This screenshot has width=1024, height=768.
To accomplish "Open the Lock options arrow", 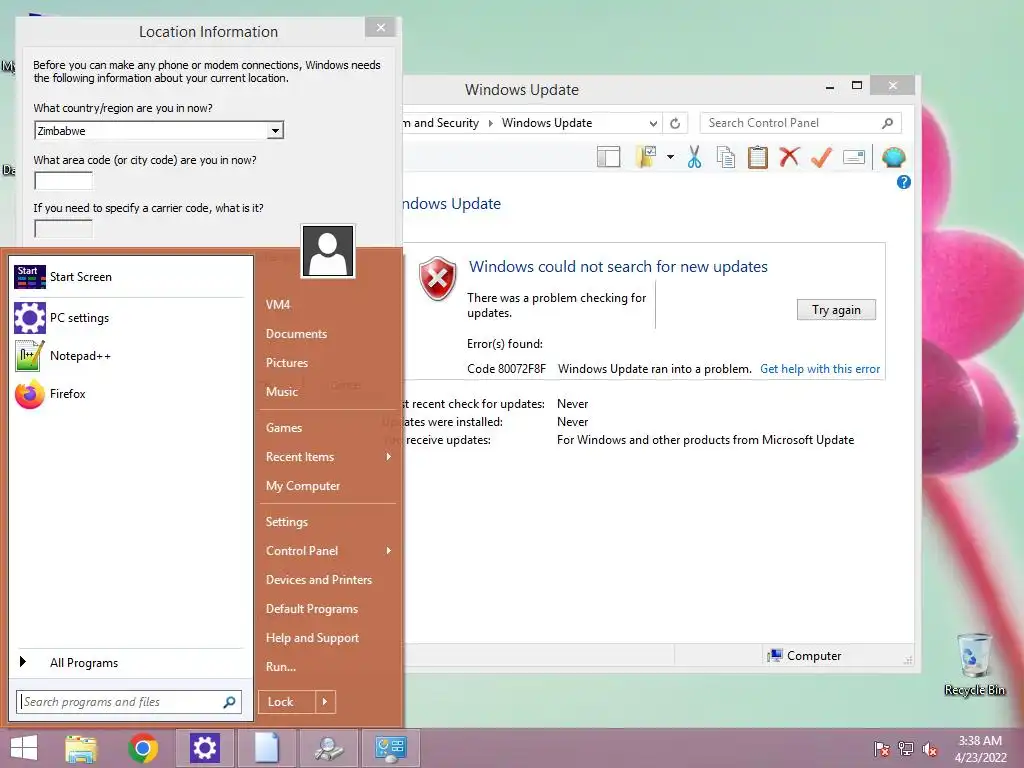I will pos(325,702).
